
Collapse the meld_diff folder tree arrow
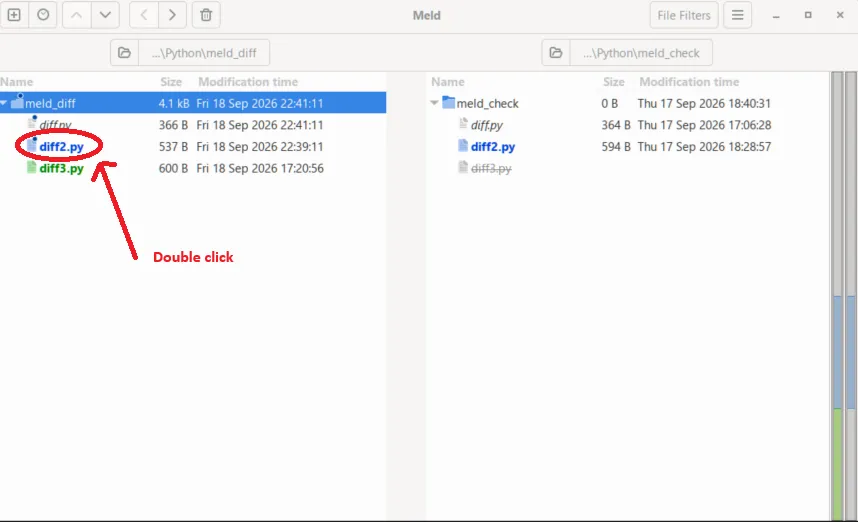4,102
